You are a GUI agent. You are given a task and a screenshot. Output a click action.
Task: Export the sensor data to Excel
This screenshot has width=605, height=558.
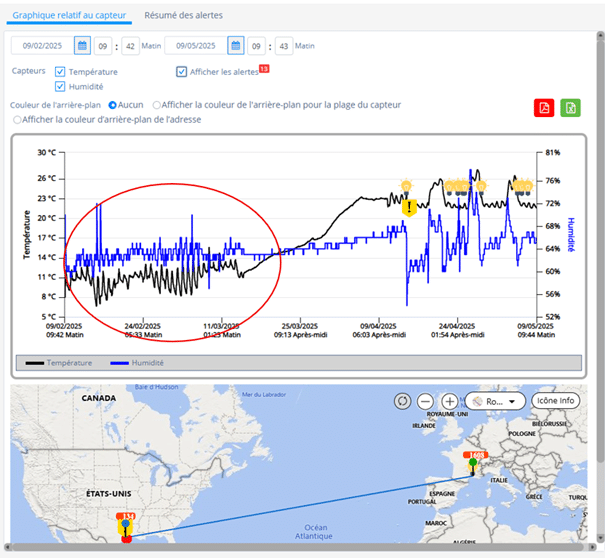click(x=571, y=109)
